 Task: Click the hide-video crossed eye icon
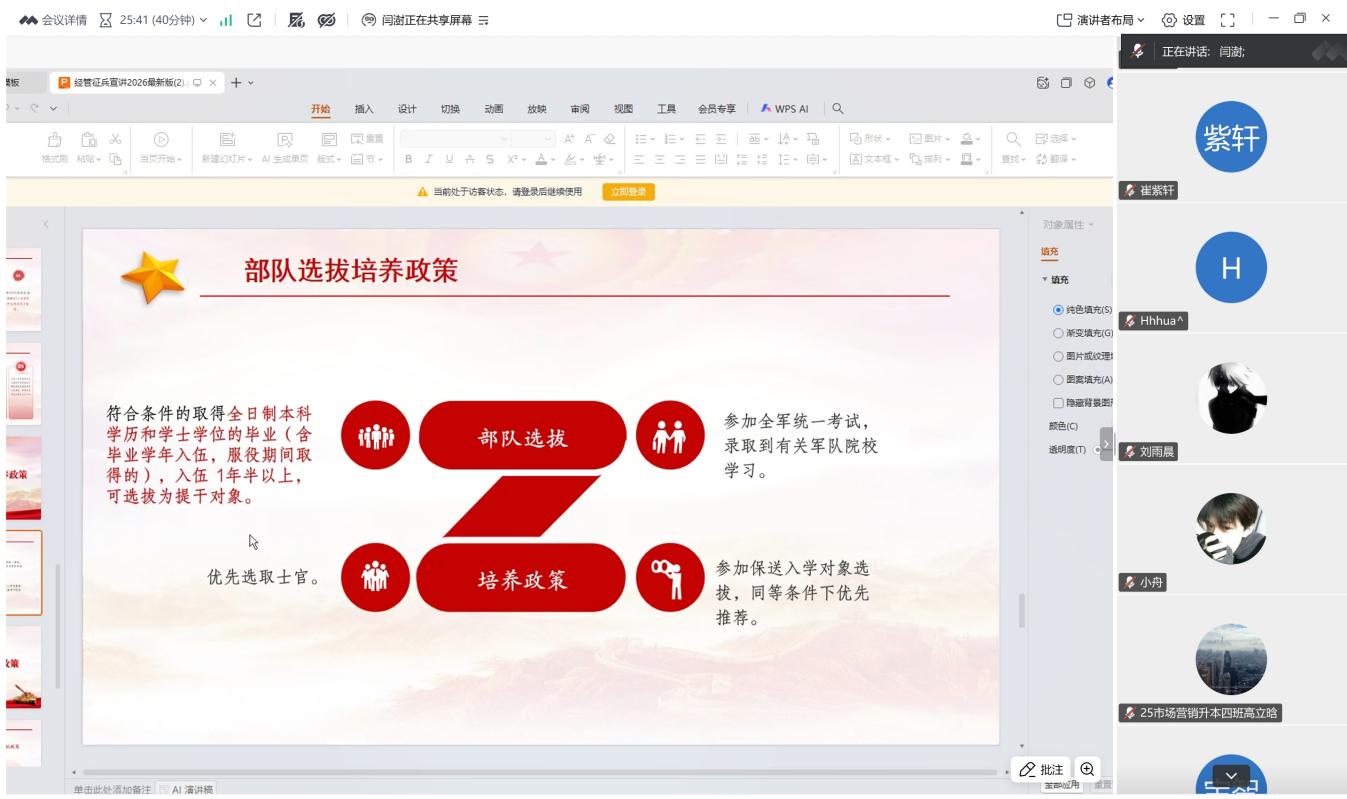325,20
